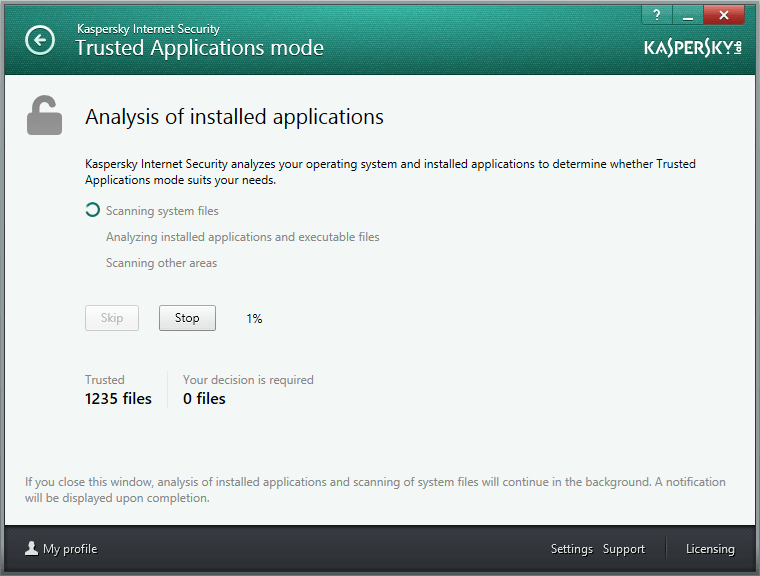Click the My profile person icon
This screenshot has width=760, height=576.
(x=32, y=548)
